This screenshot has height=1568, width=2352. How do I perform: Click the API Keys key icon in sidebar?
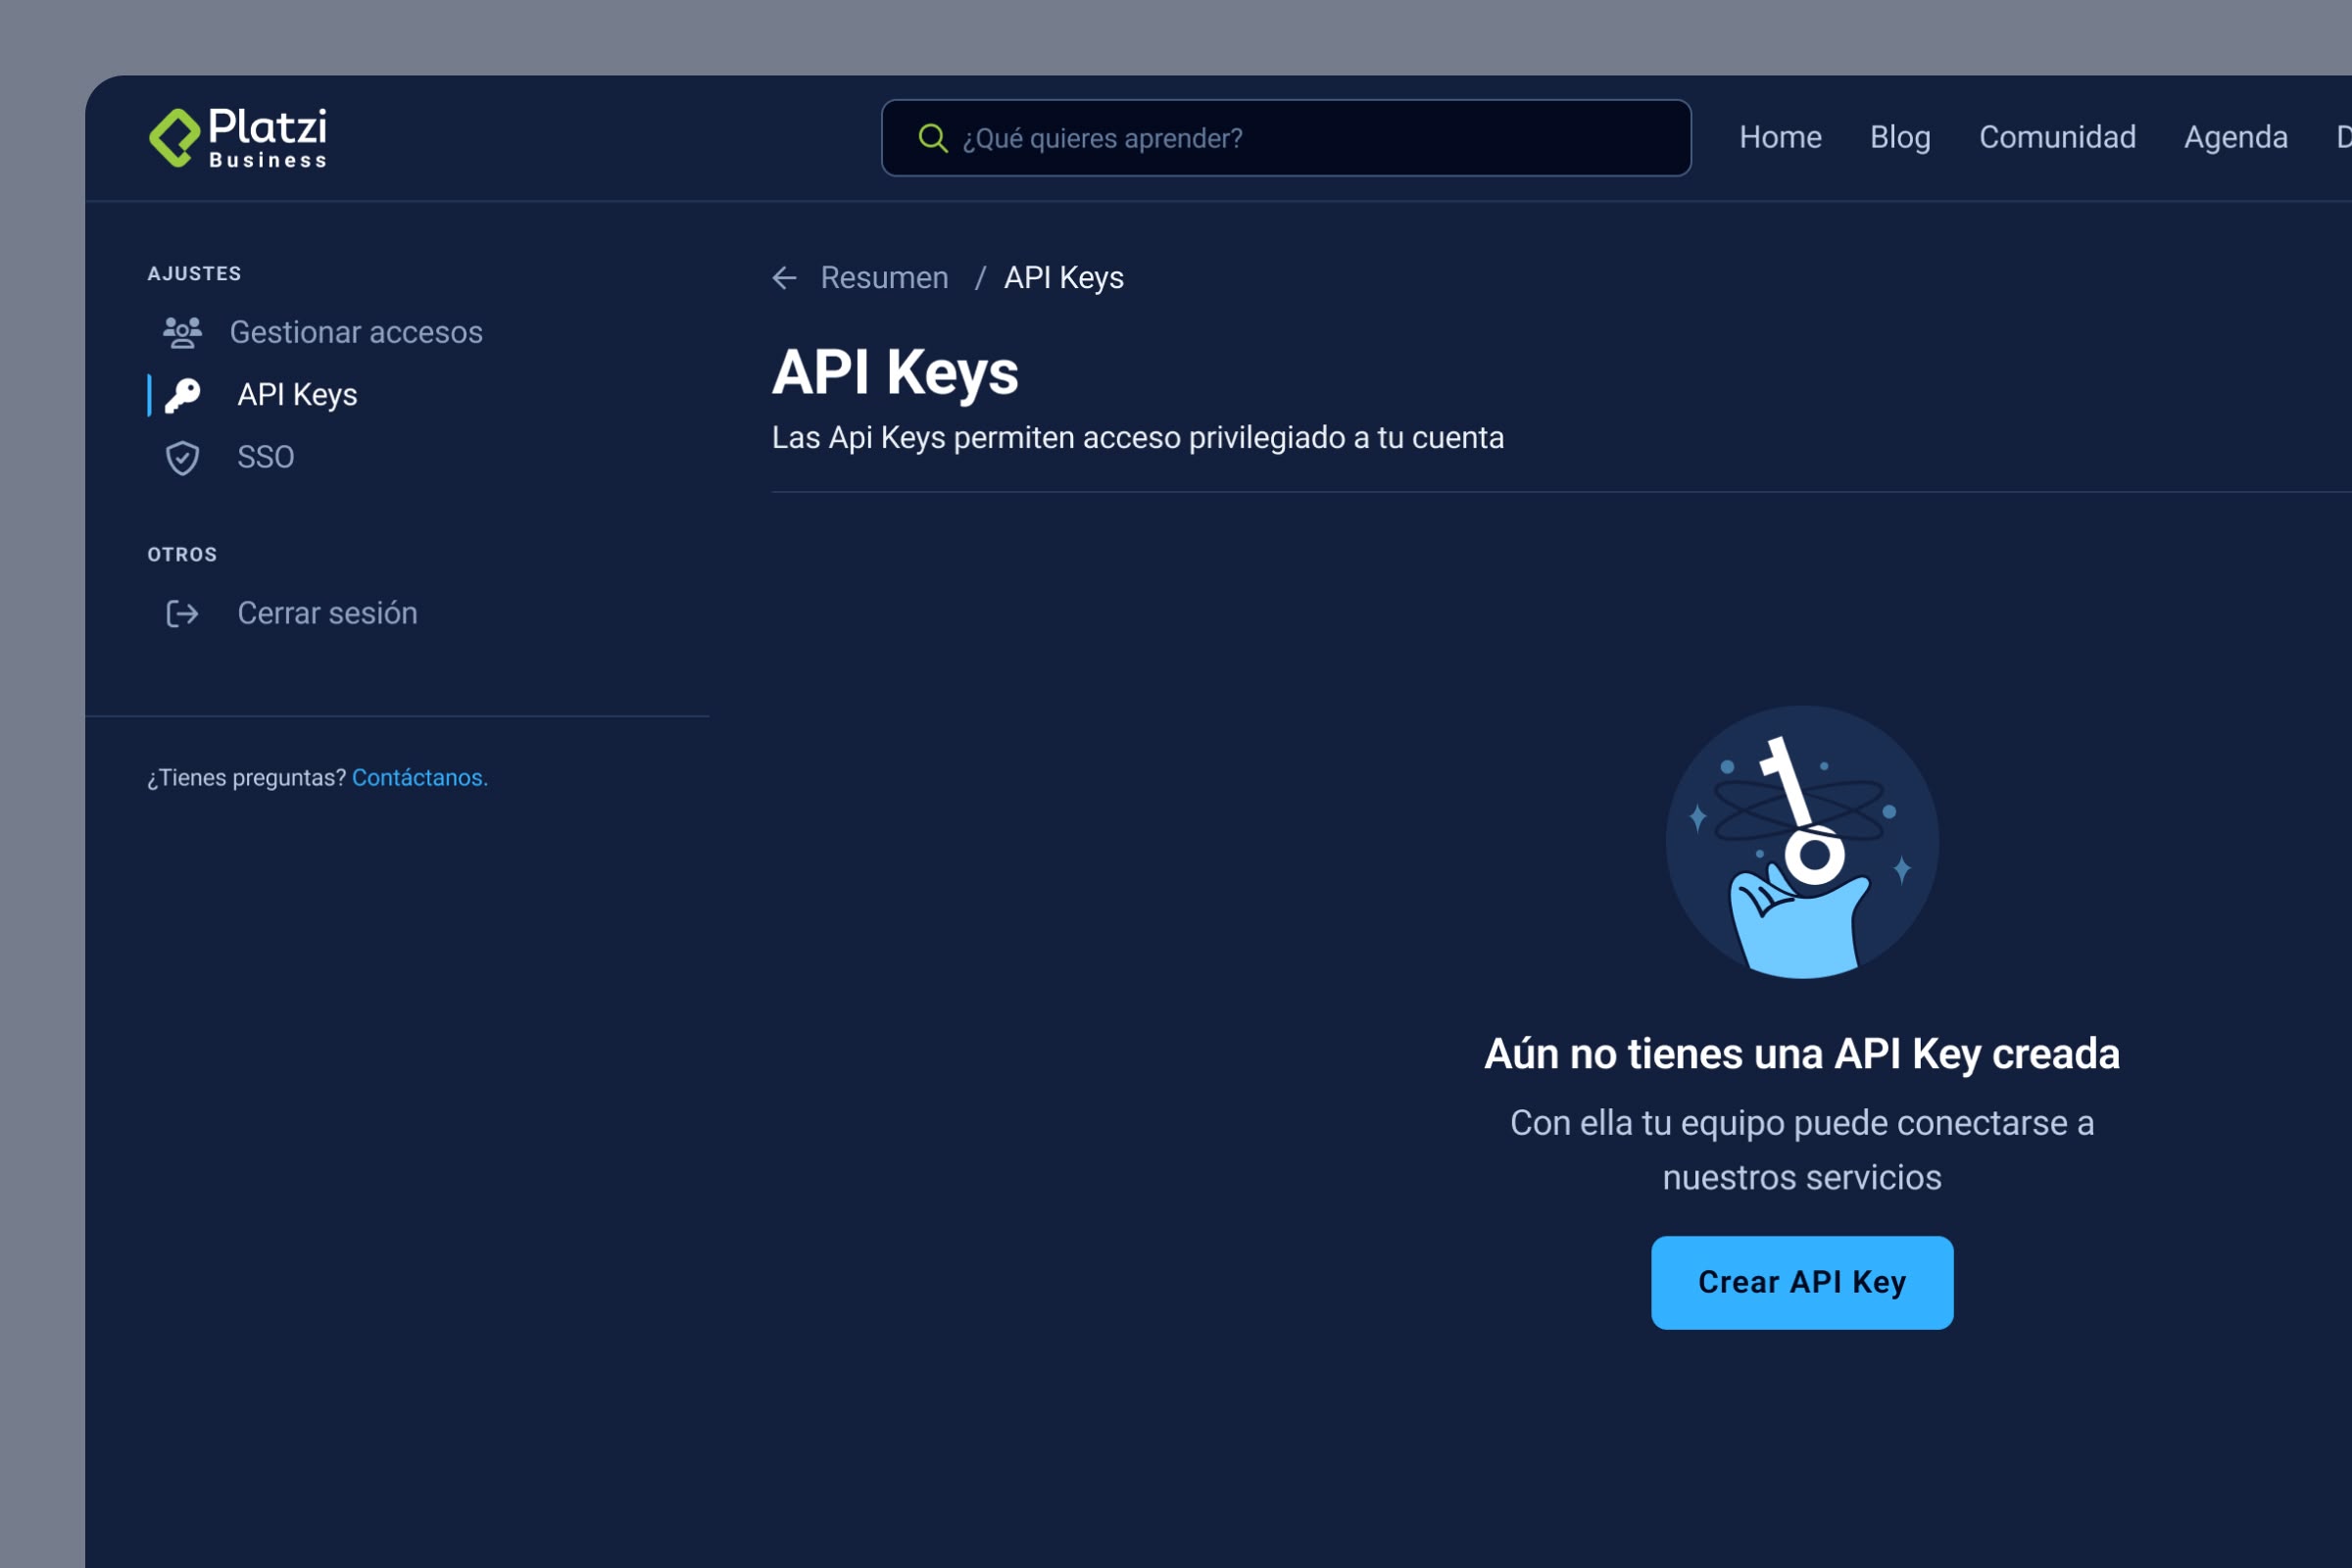point(182,395)
